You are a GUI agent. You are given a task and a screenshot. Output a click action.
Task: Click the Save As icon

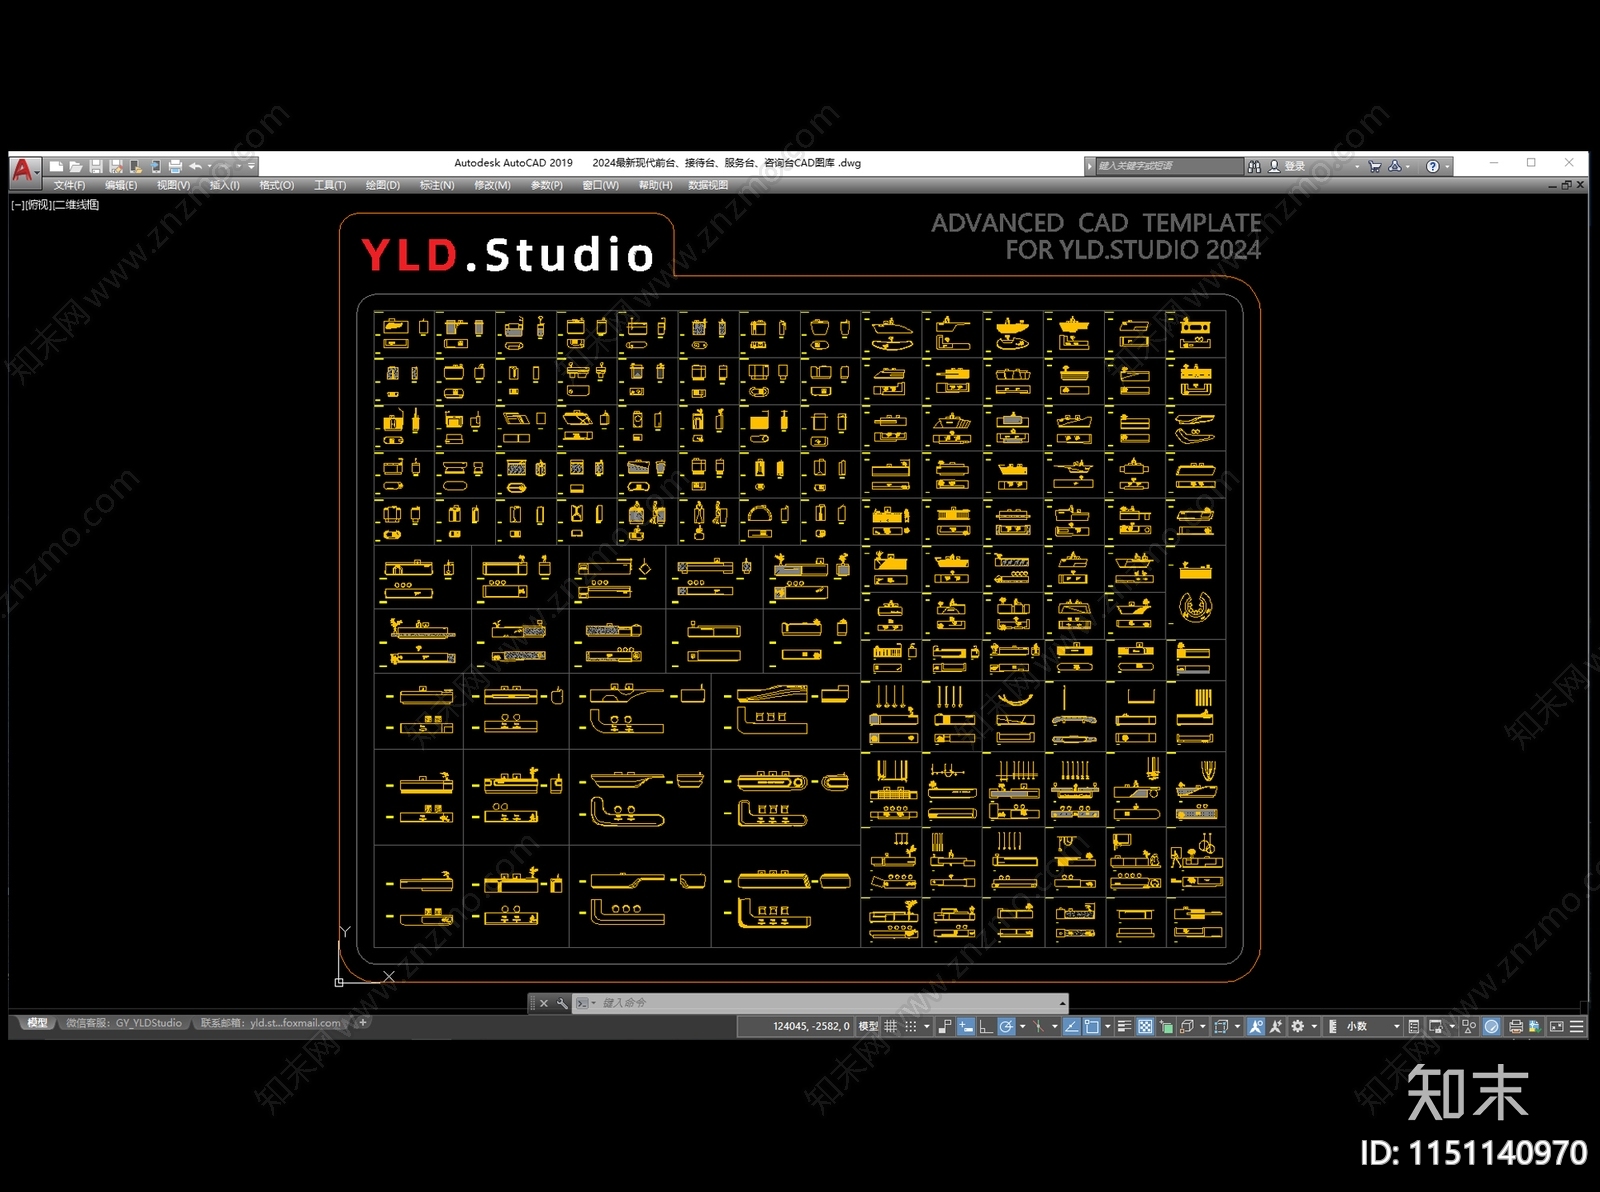point(116,166)
